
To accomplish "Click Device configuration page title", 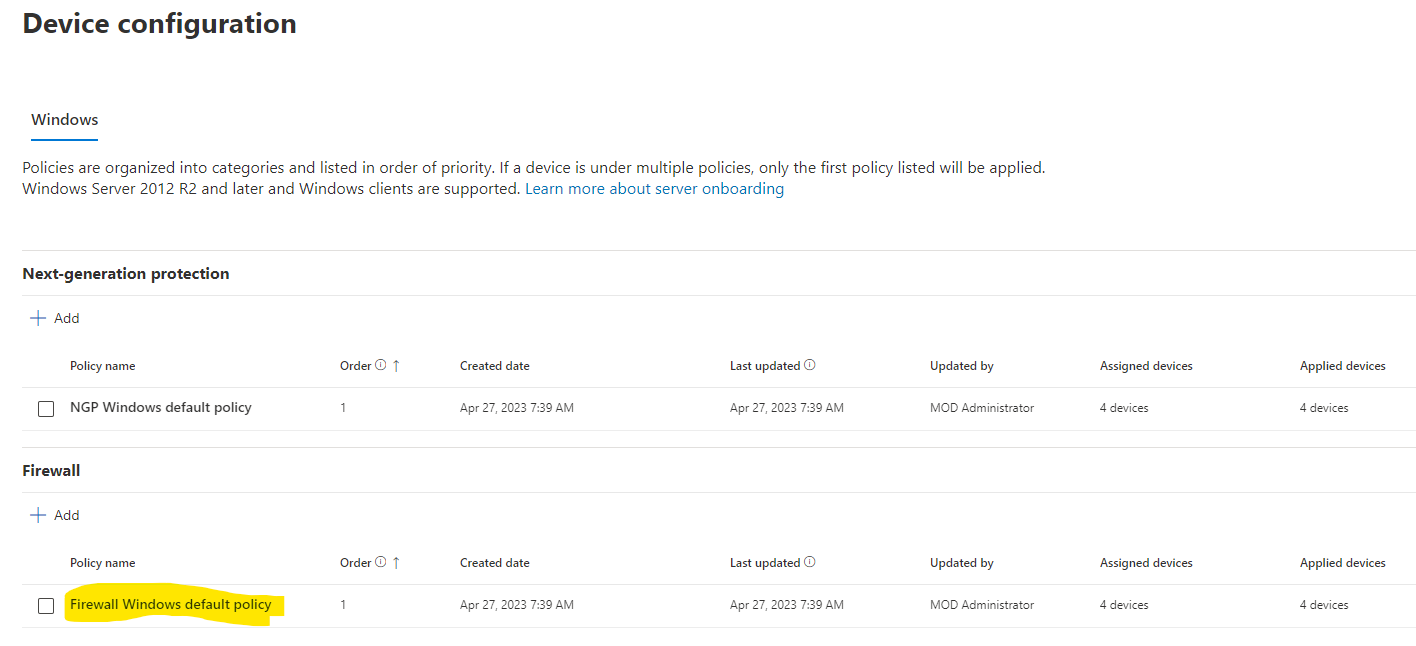I will (x=160, y=23).
